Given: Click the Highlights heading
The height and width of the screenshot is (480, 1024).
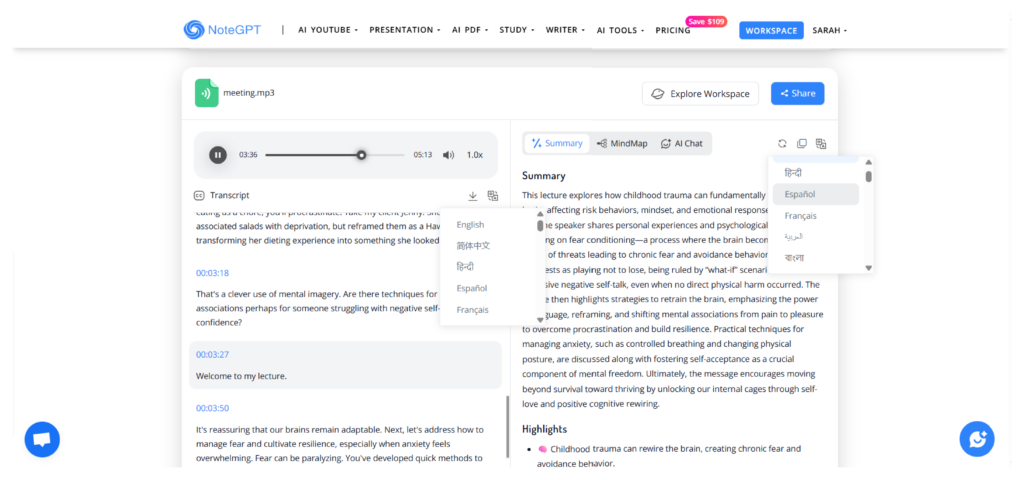Looking at the screenshot, I should point(545,429).
